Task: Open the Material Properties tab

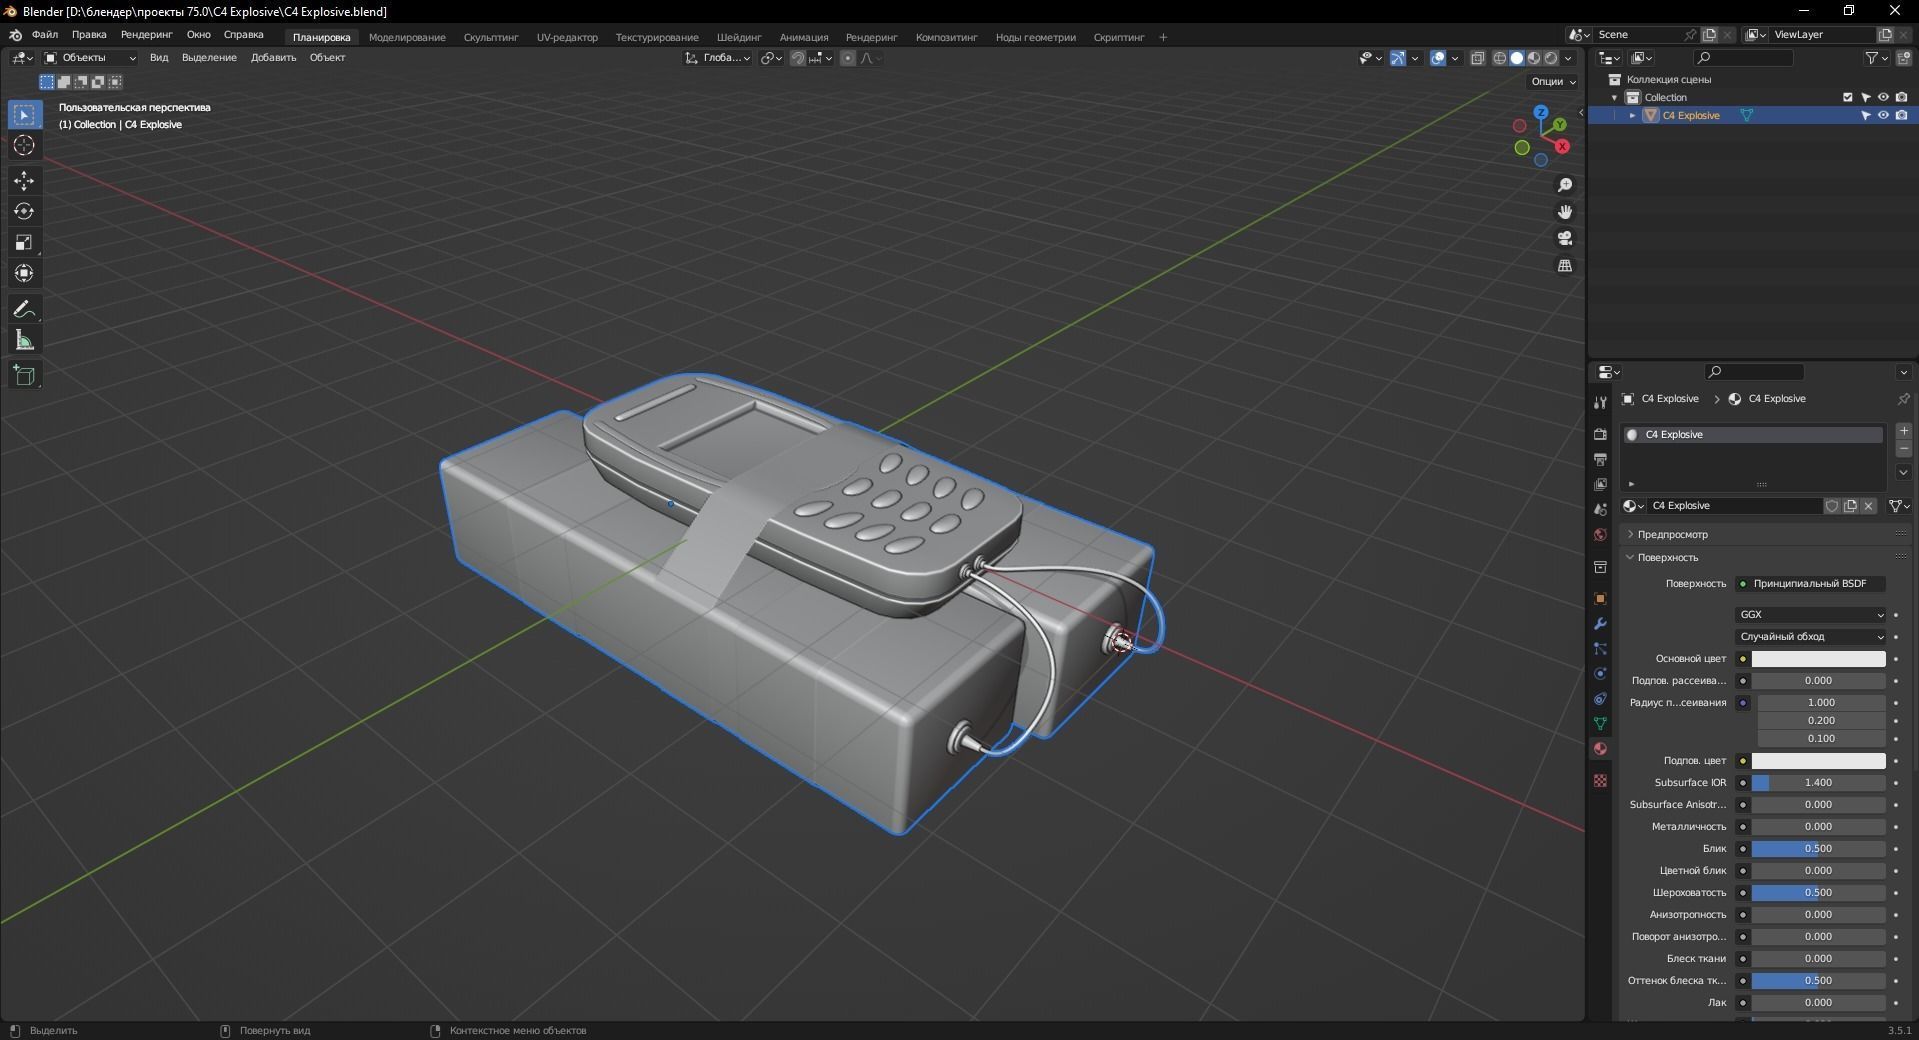Action: [1600, 748]
